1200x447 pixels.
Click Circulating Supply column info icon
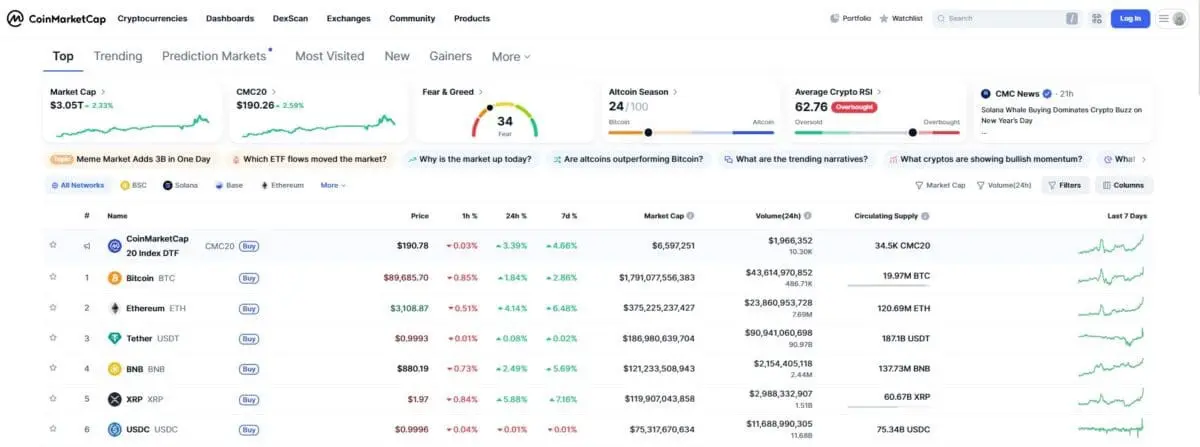(926, 215)
